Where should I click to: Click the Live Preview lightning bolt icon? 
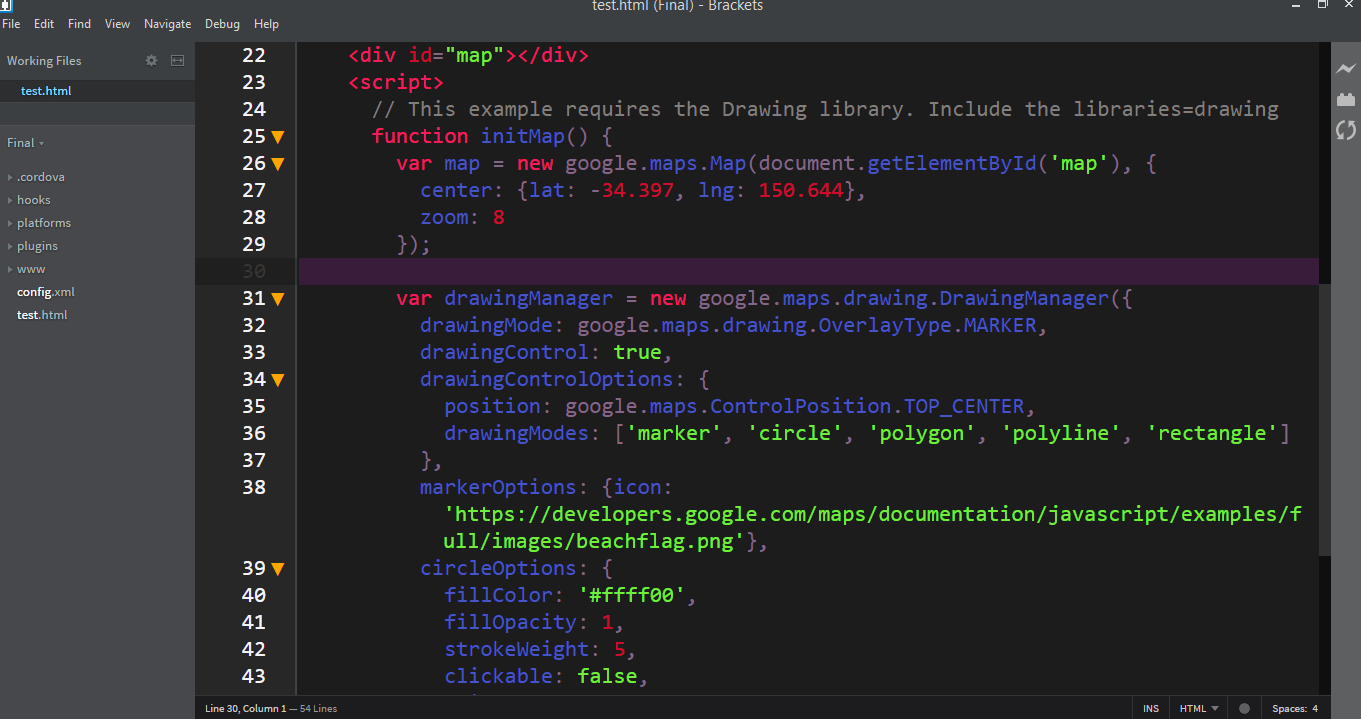pyautogui.click(x=1345, y=68)
